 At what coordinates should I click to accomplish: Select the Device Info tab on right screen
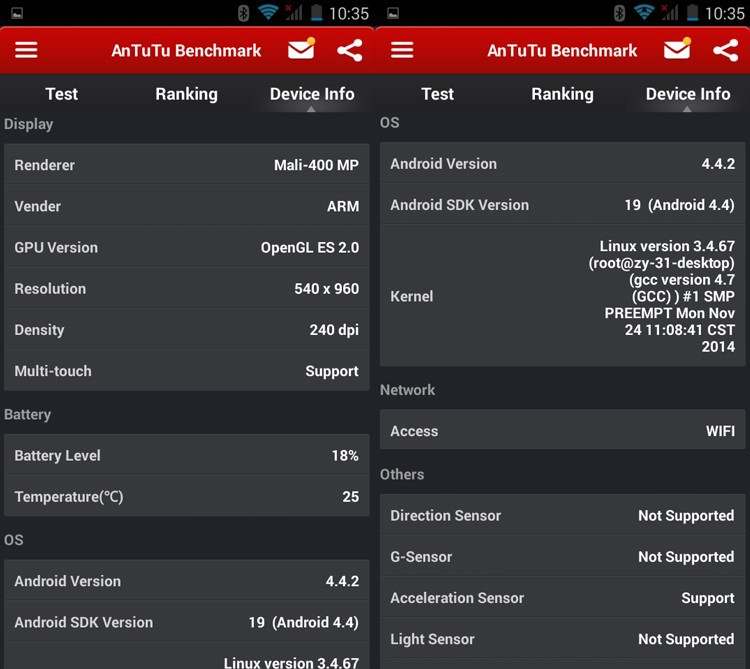click(x=687, y=94)
